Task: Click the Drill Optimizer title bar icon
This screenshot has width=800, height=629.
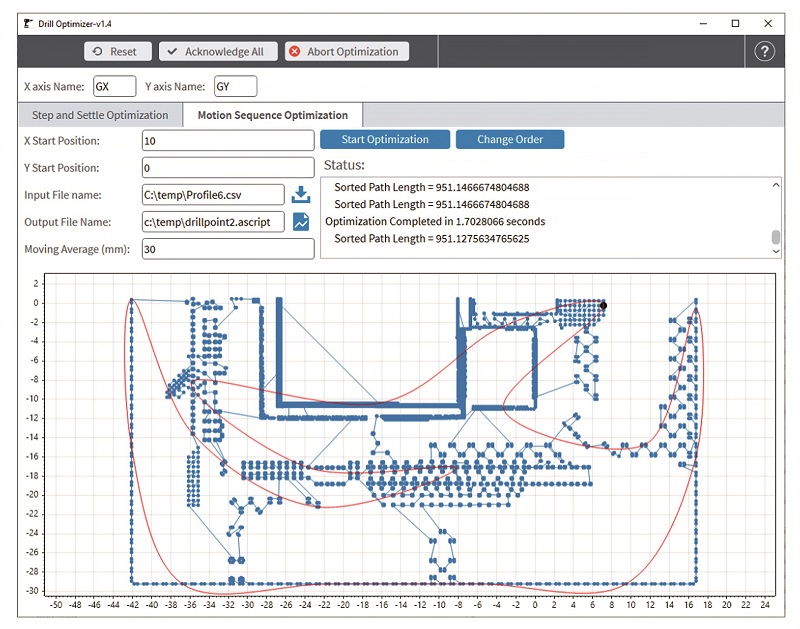Action: coord(29,23)
